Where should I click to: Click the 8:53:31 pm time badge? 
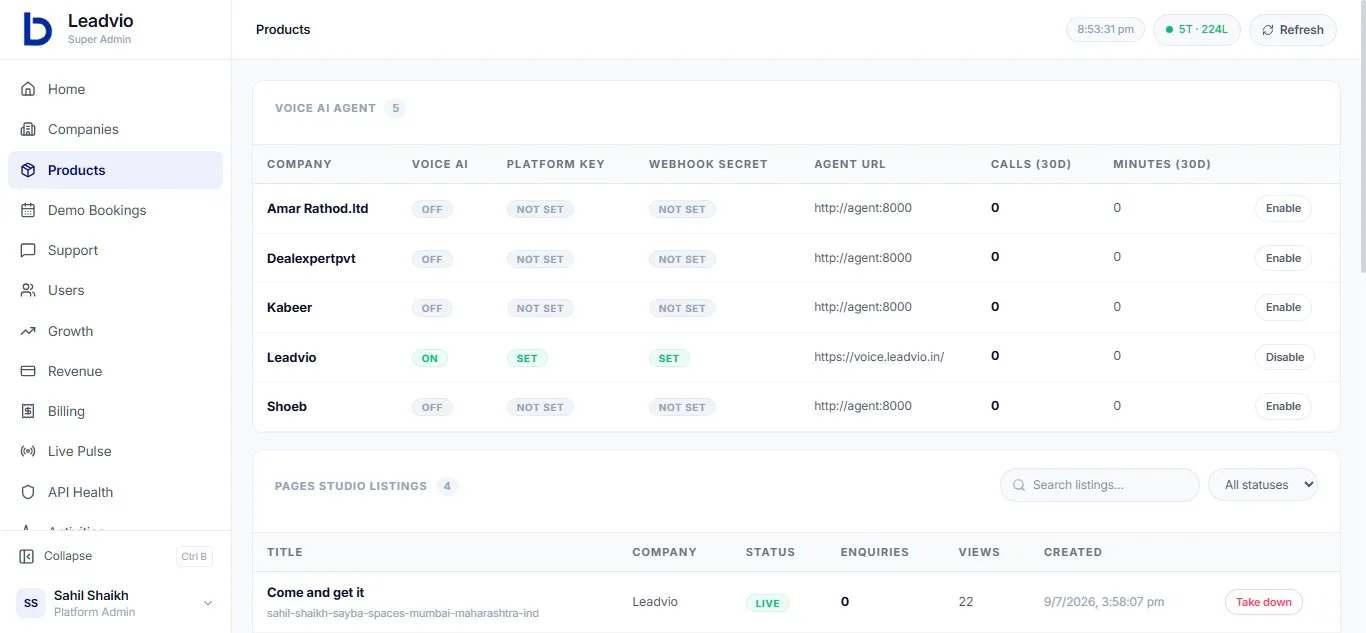[1105, 30]
